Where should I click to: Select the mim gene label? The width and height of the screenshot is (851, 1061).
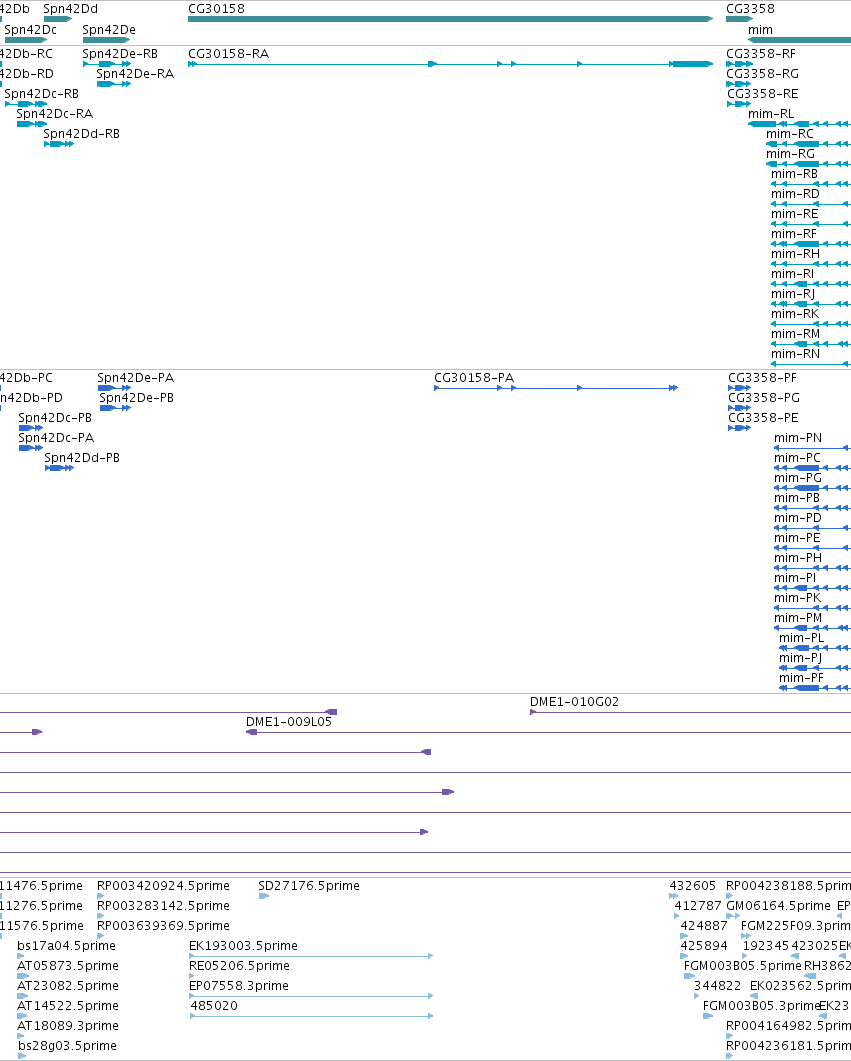pos(760,30)
